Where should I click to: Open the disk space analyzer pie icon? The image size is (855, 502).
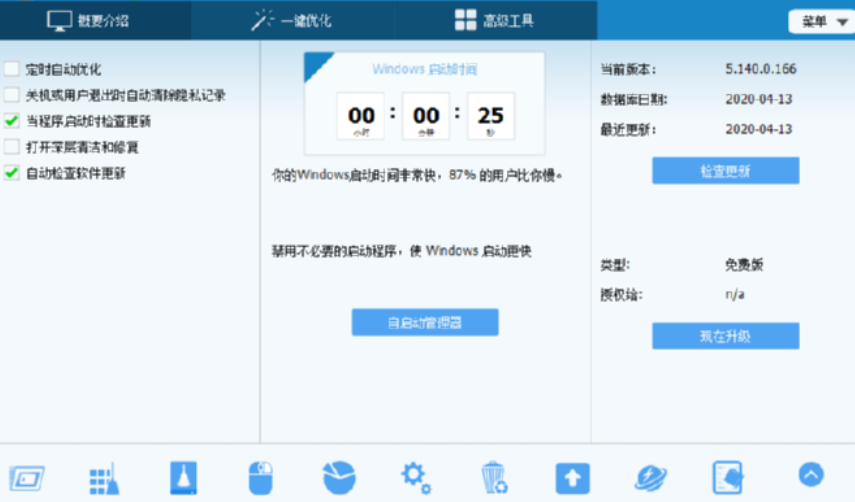coord(339,477)
